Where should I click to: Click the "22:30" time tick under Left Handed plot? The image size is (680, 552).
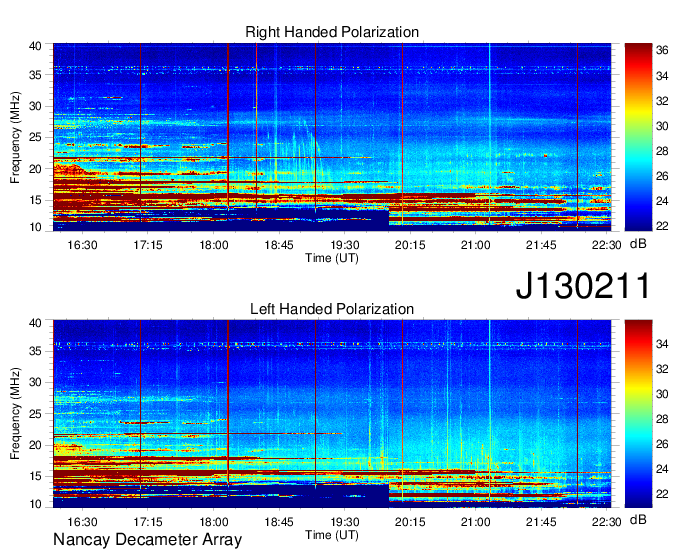pyautogui.click(x=606, y=522)
